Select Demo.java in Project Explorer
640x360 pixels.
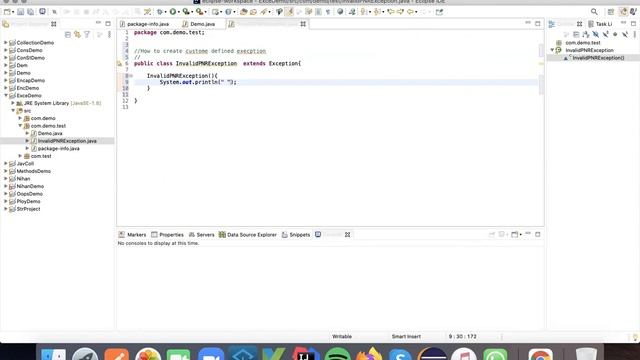pyautogui.click(x=50, y=133)
